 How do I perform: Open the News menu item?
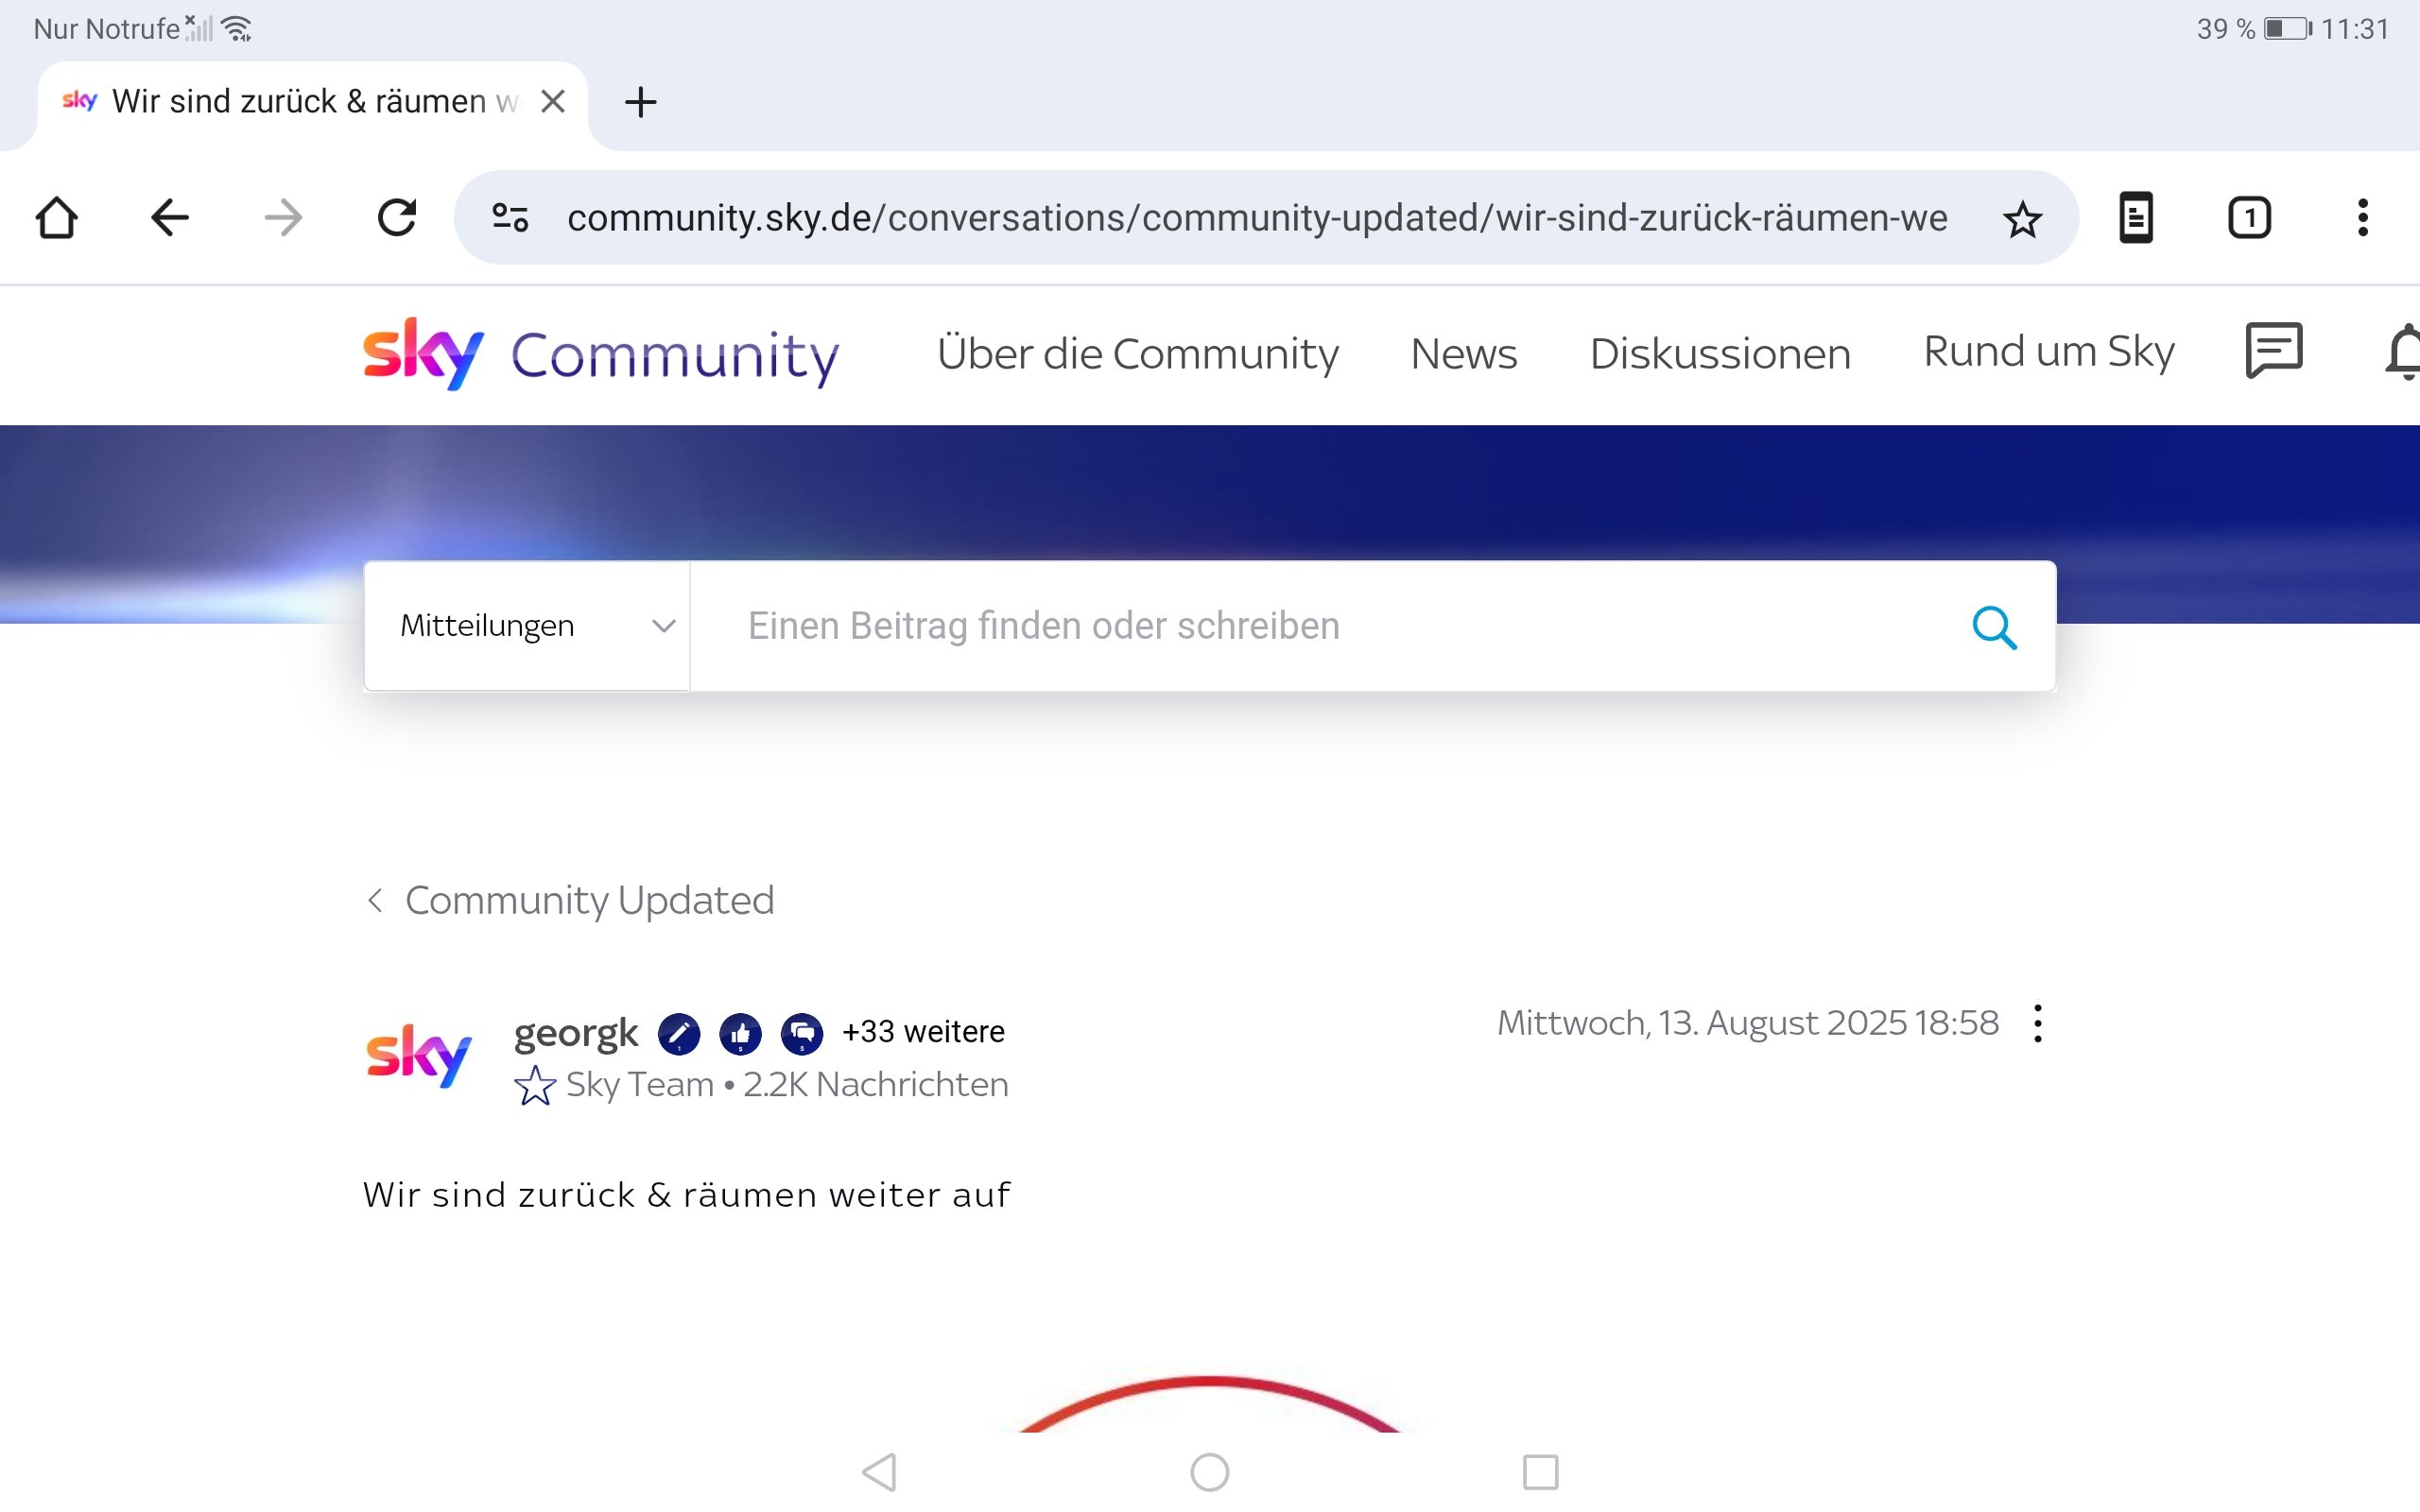point(1464,354)
